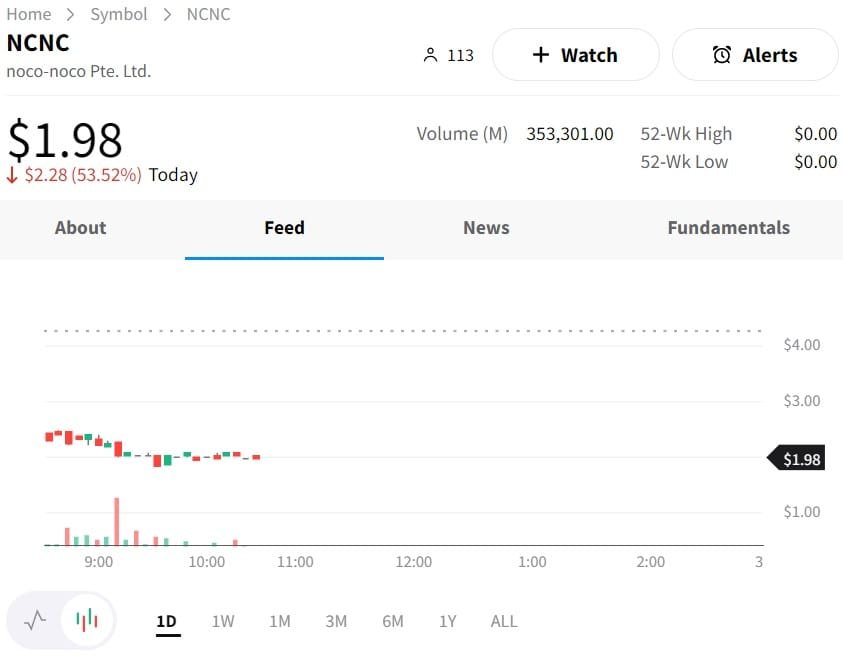Viewport: 843px width, 656px height.
Task: Select the 1D time range
Action: (x=166, y=621)
